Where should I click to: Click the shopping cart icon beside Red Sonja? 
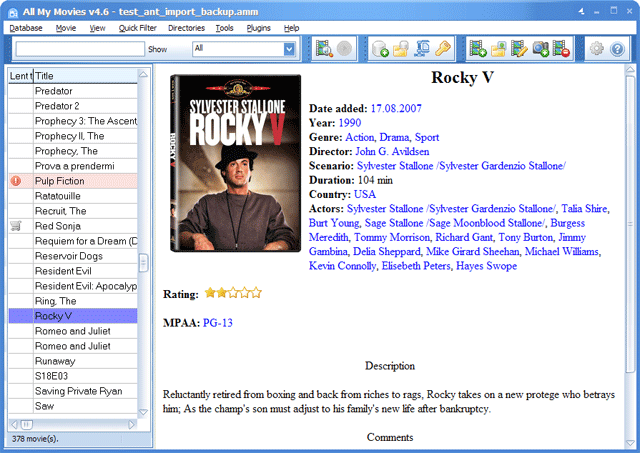point(16,226)
